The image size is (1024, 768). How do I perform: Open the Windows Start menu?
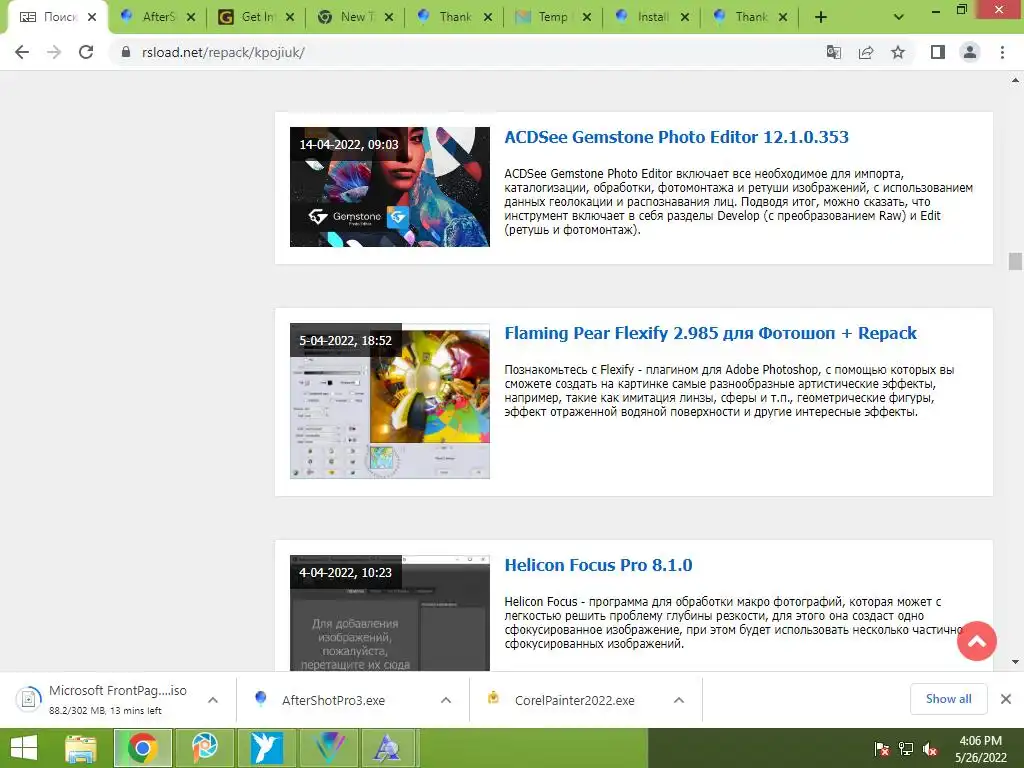point(24,748)
